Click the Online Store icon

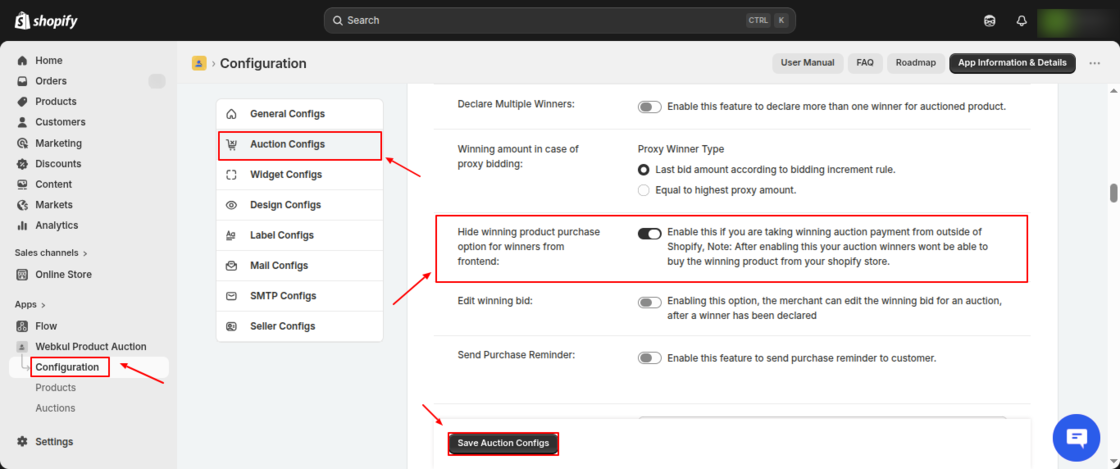(22, 275)
